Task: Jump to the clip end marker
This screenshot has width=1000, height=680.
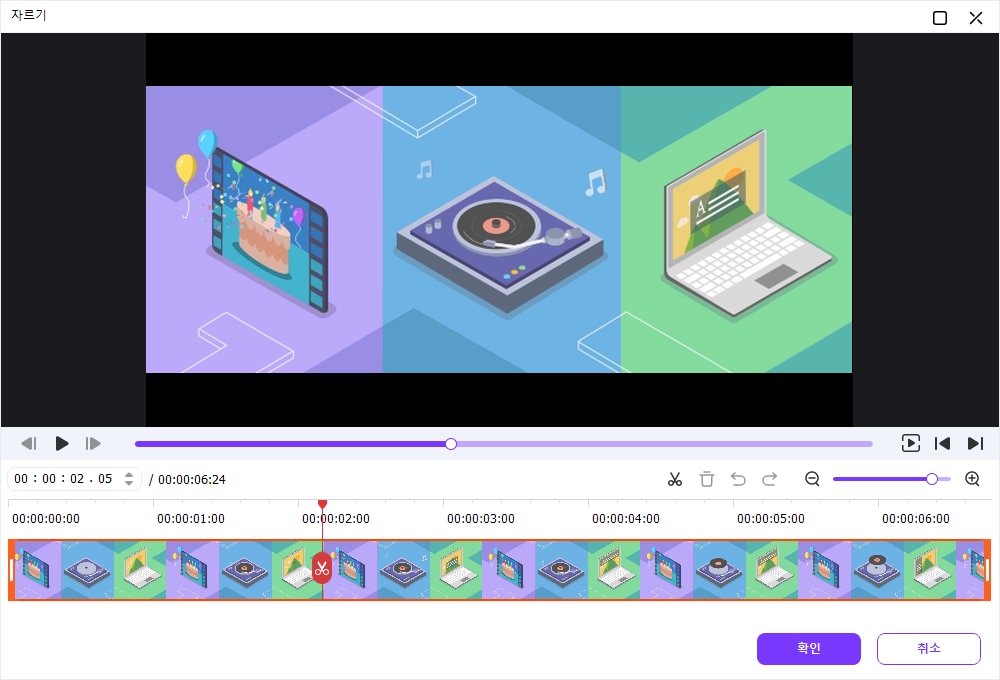Action: coord(975,443)
